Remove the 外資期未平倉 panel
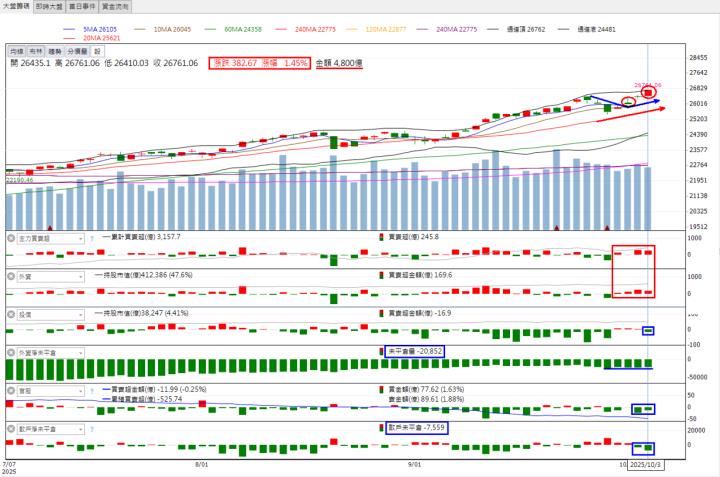The height and width of the screenshot is (477, 720). [x=12, y=352]
